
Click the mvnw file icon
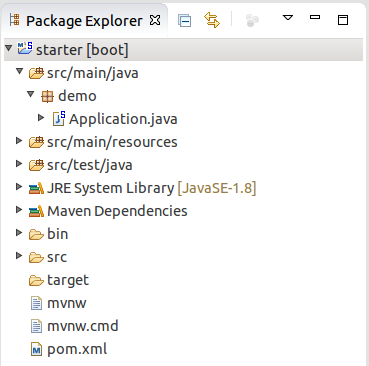[36, 303]
